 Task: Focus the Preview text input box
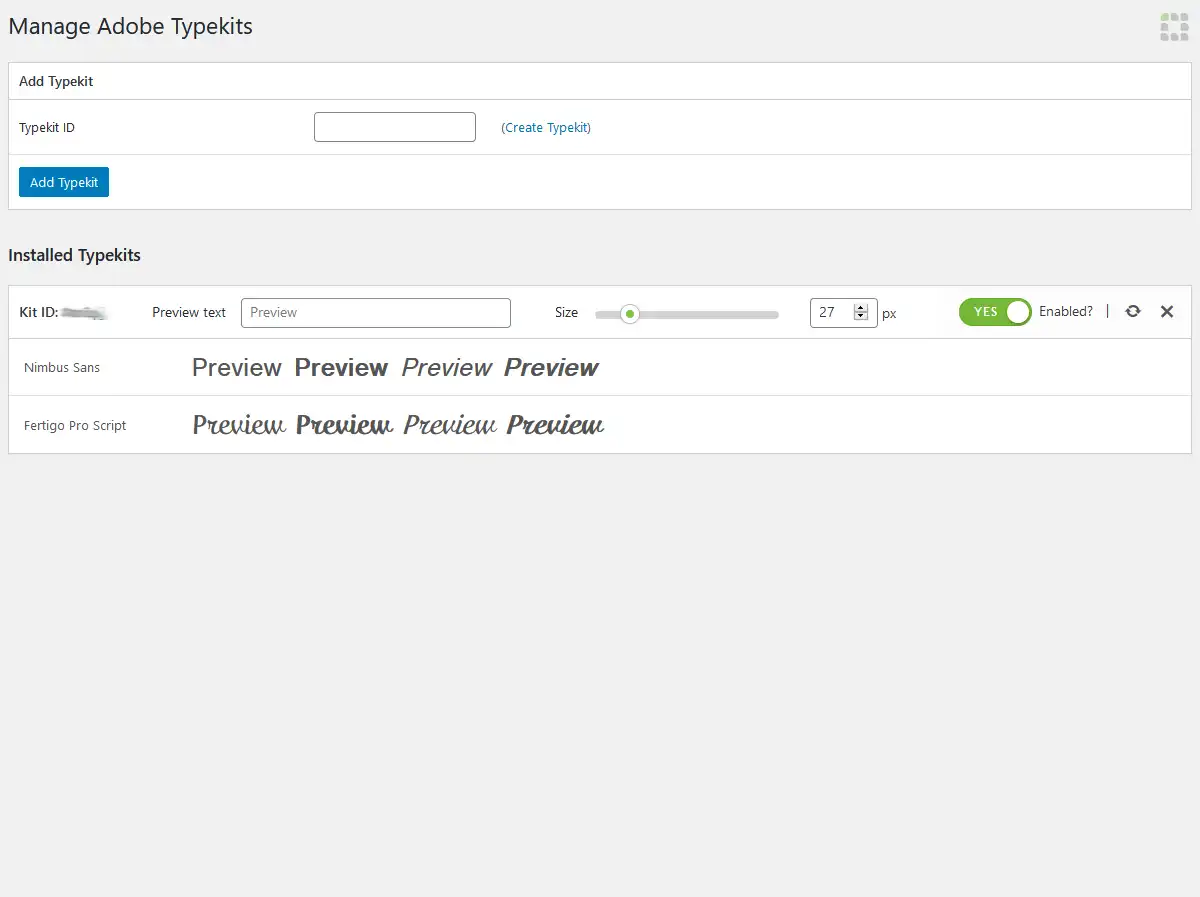coord(376,313)
